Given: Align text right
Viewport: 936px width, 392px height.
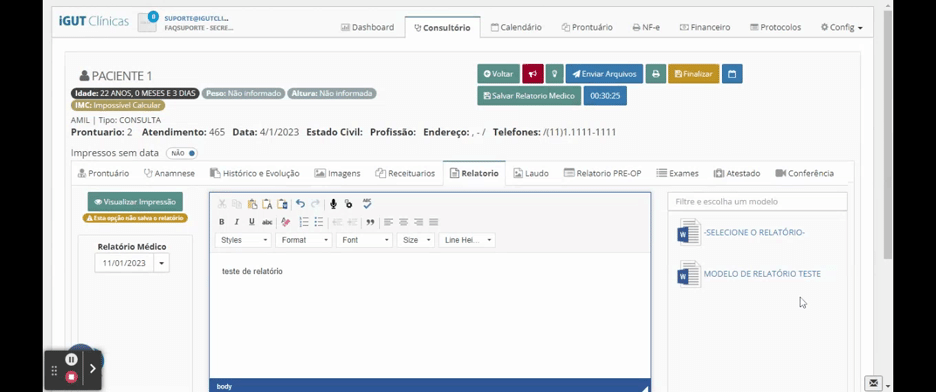Looking at the screenshot, I should pos(418,222).
